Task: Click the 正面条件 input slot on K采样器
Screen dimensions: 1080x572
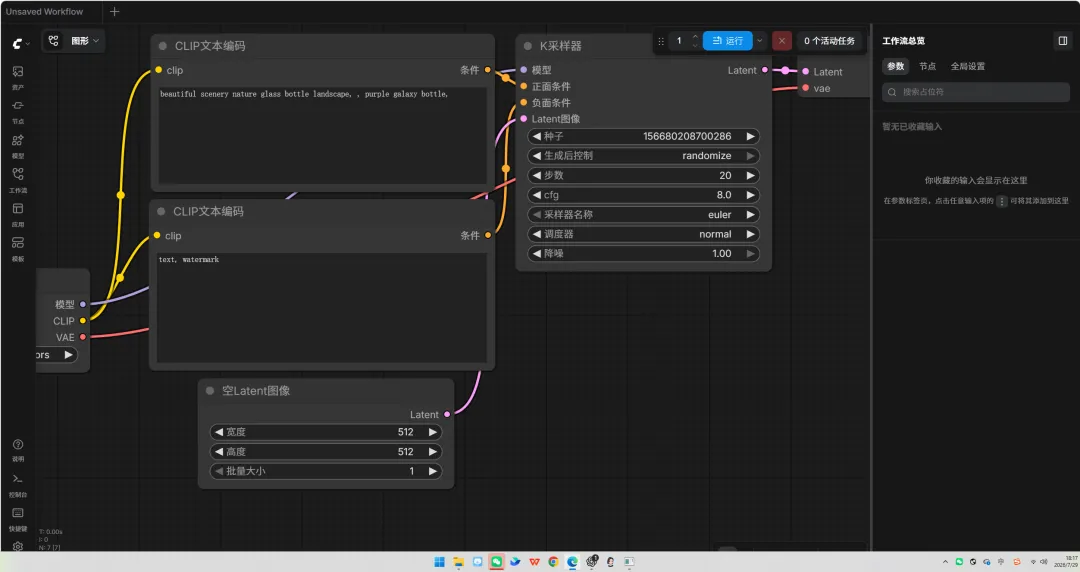Action: point(523,86)
